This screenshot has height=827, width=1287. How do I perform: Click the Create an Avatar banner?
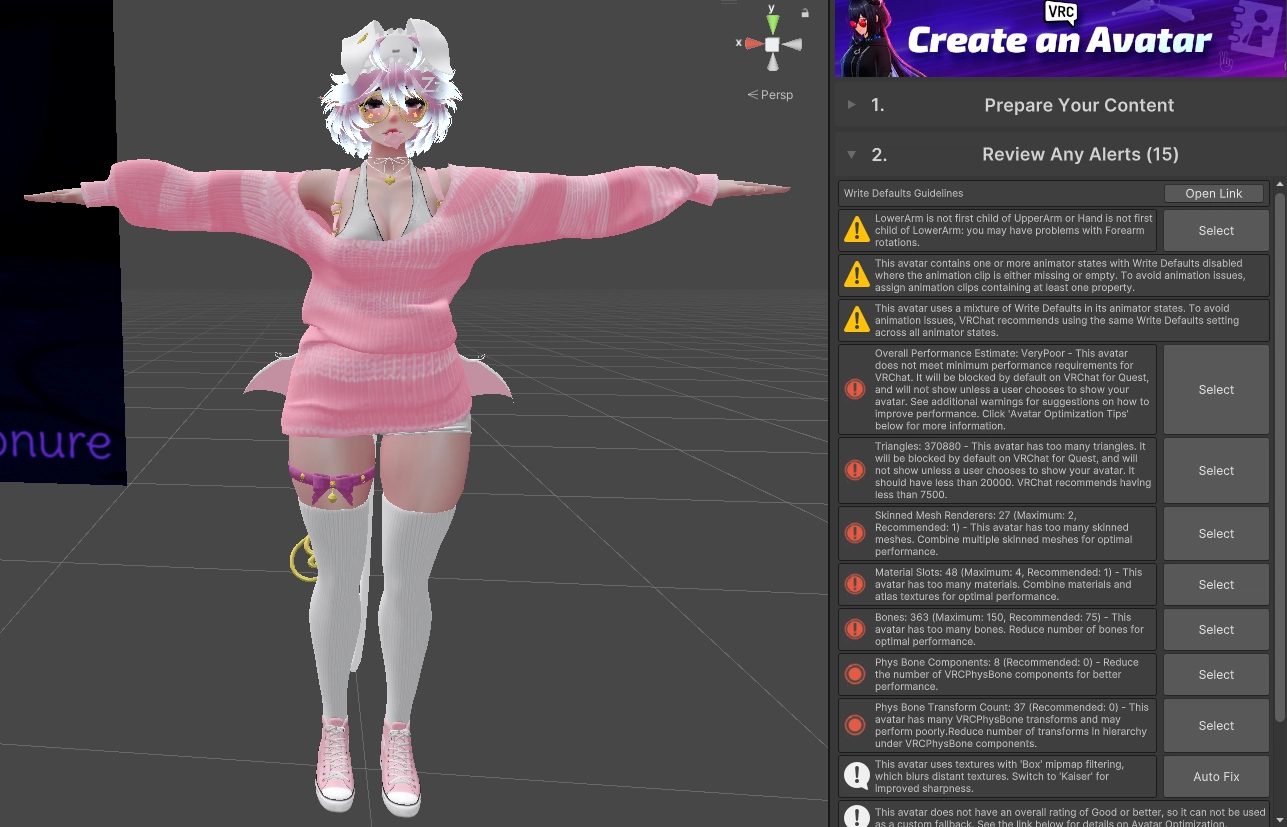1058,38
